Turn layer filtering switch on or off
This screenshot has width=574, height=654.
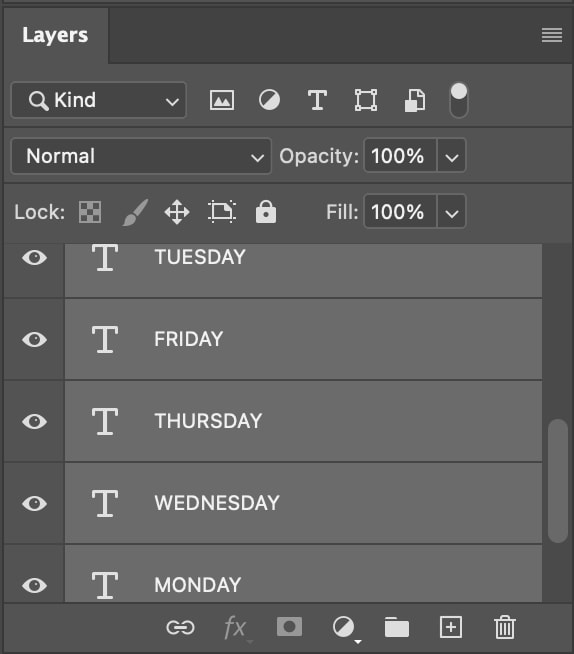(x=459, y=100)
